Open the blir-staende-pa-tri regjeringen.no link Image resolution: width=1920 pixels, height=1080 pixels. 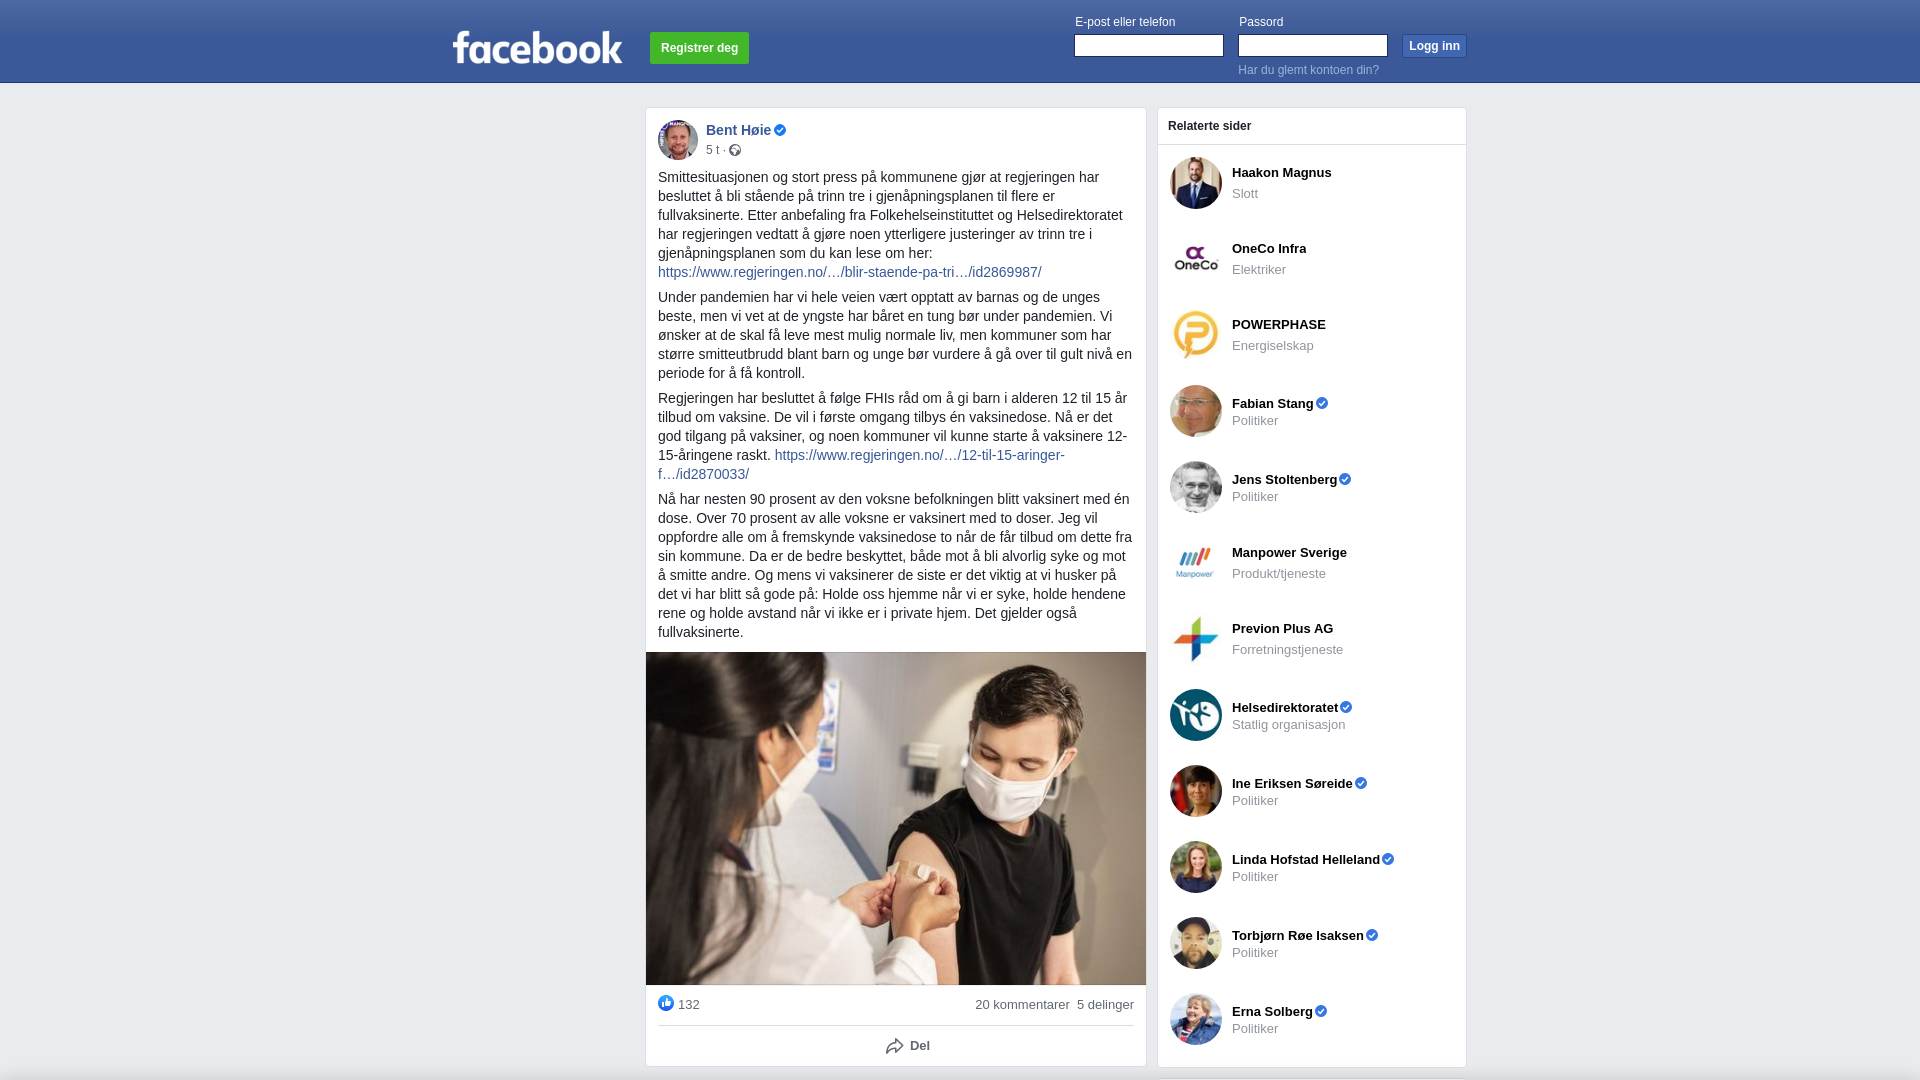point(850,272)
